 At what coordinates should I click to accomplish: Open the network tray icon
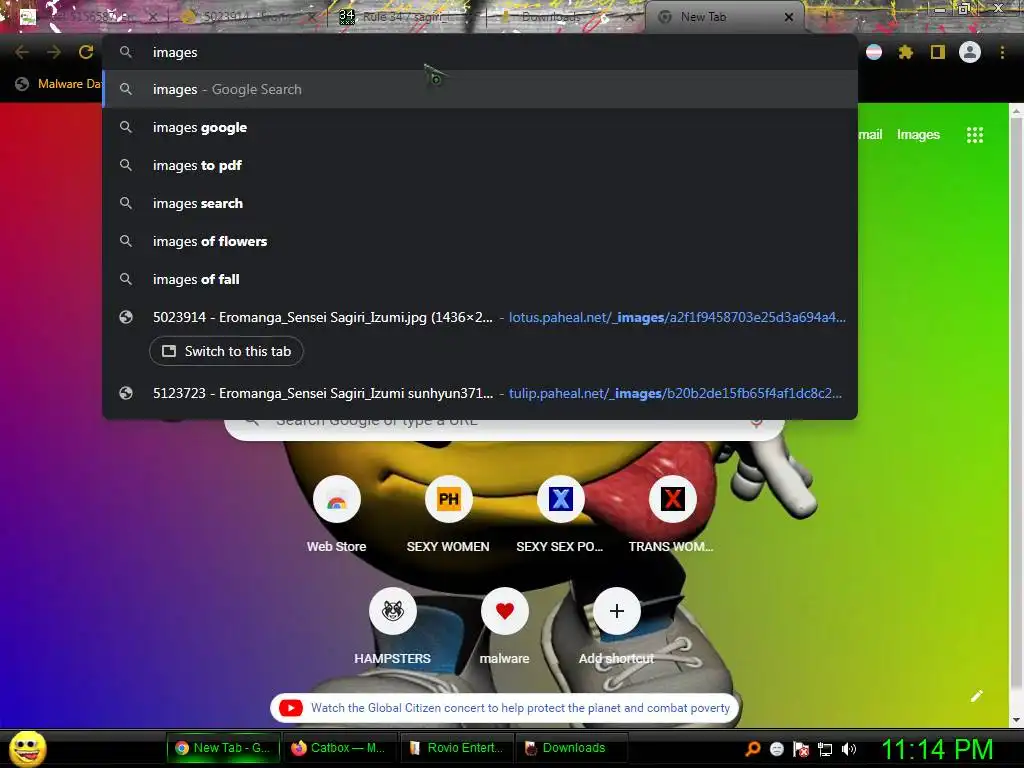tap(825, 749)
